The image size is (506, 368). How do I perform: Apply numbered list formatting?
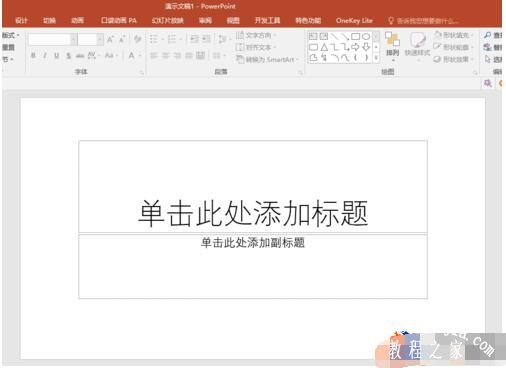pos(172,40)
